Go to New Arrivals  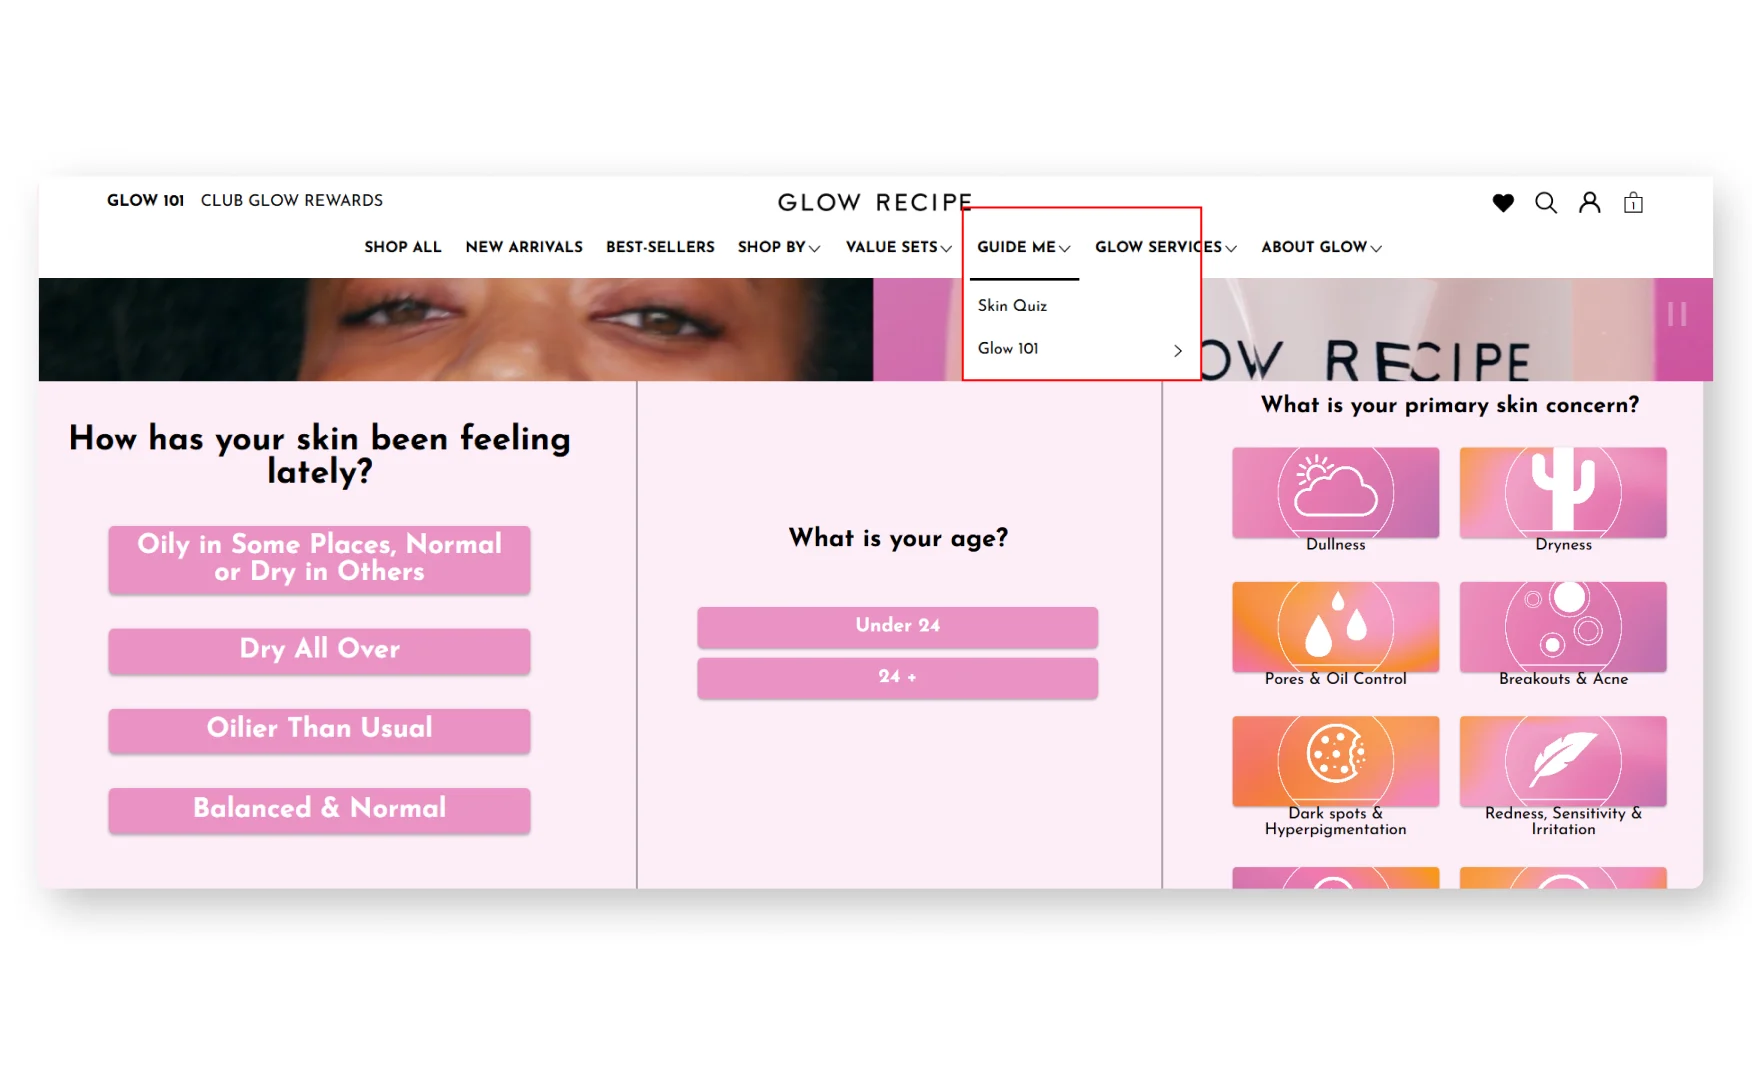pos(524,247)
